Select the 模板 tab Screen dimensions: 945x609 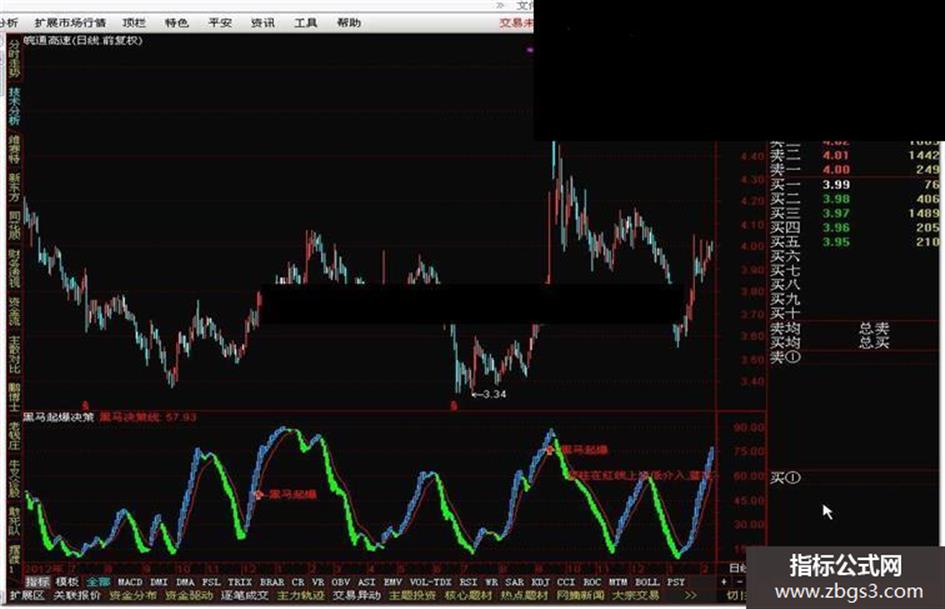68,582
